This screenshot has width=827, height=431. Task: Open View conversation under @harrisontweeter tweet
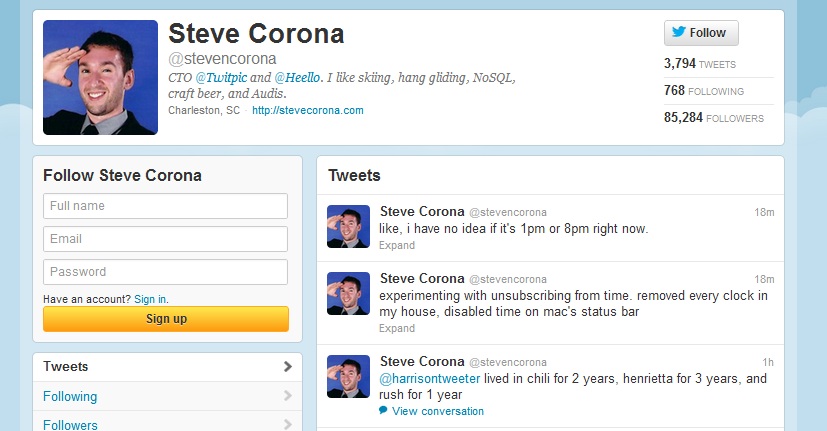tap(438, 411)
